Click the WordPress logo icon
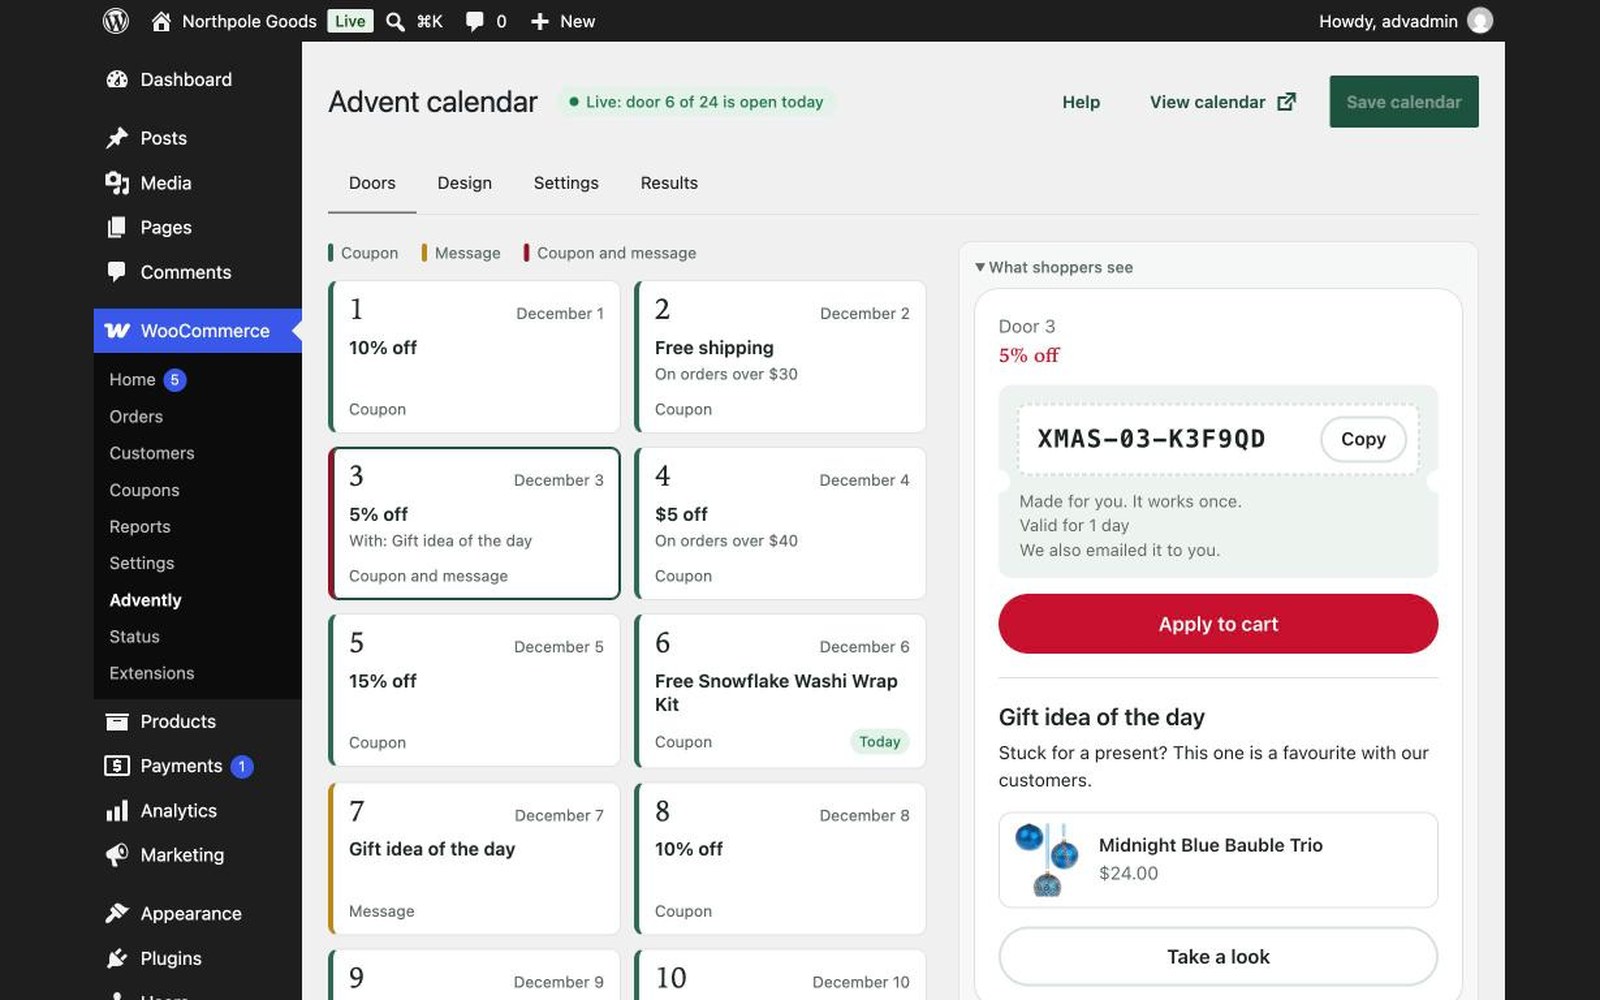Image resolution: width=1600 pixels, height=1000 pixels. point(116,21)
